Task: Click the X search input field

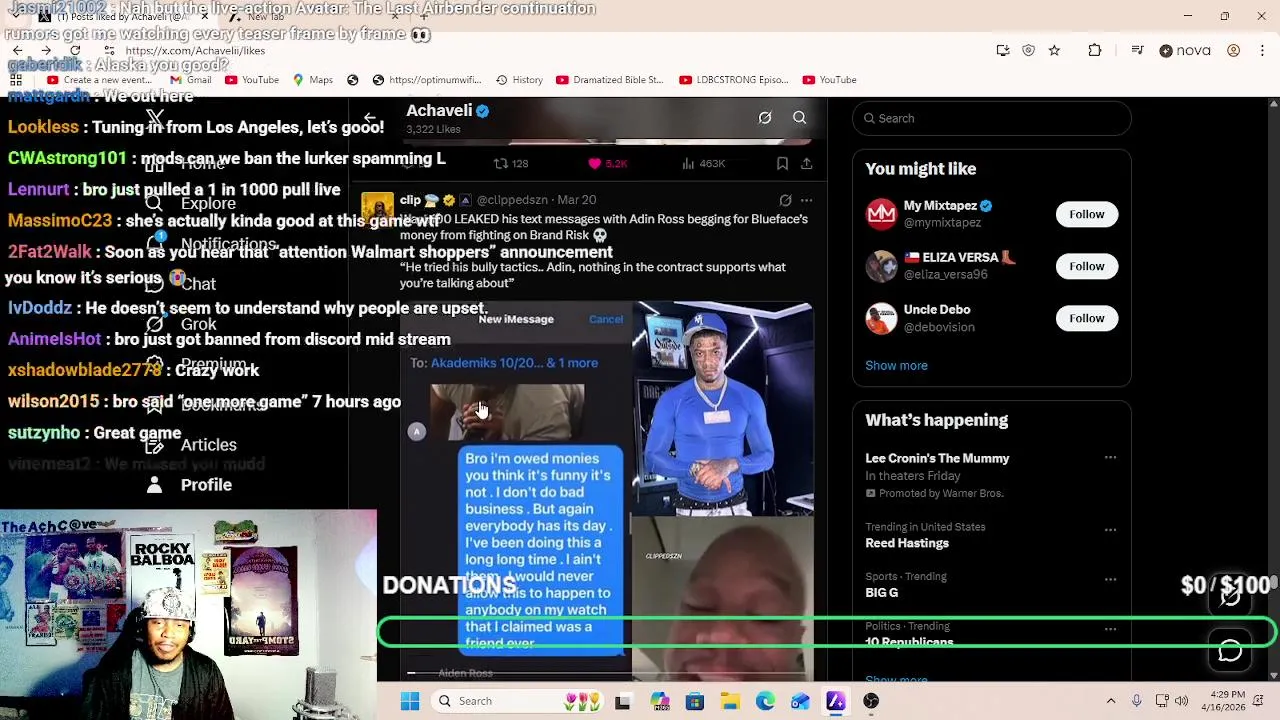Action: click(992, 118)
